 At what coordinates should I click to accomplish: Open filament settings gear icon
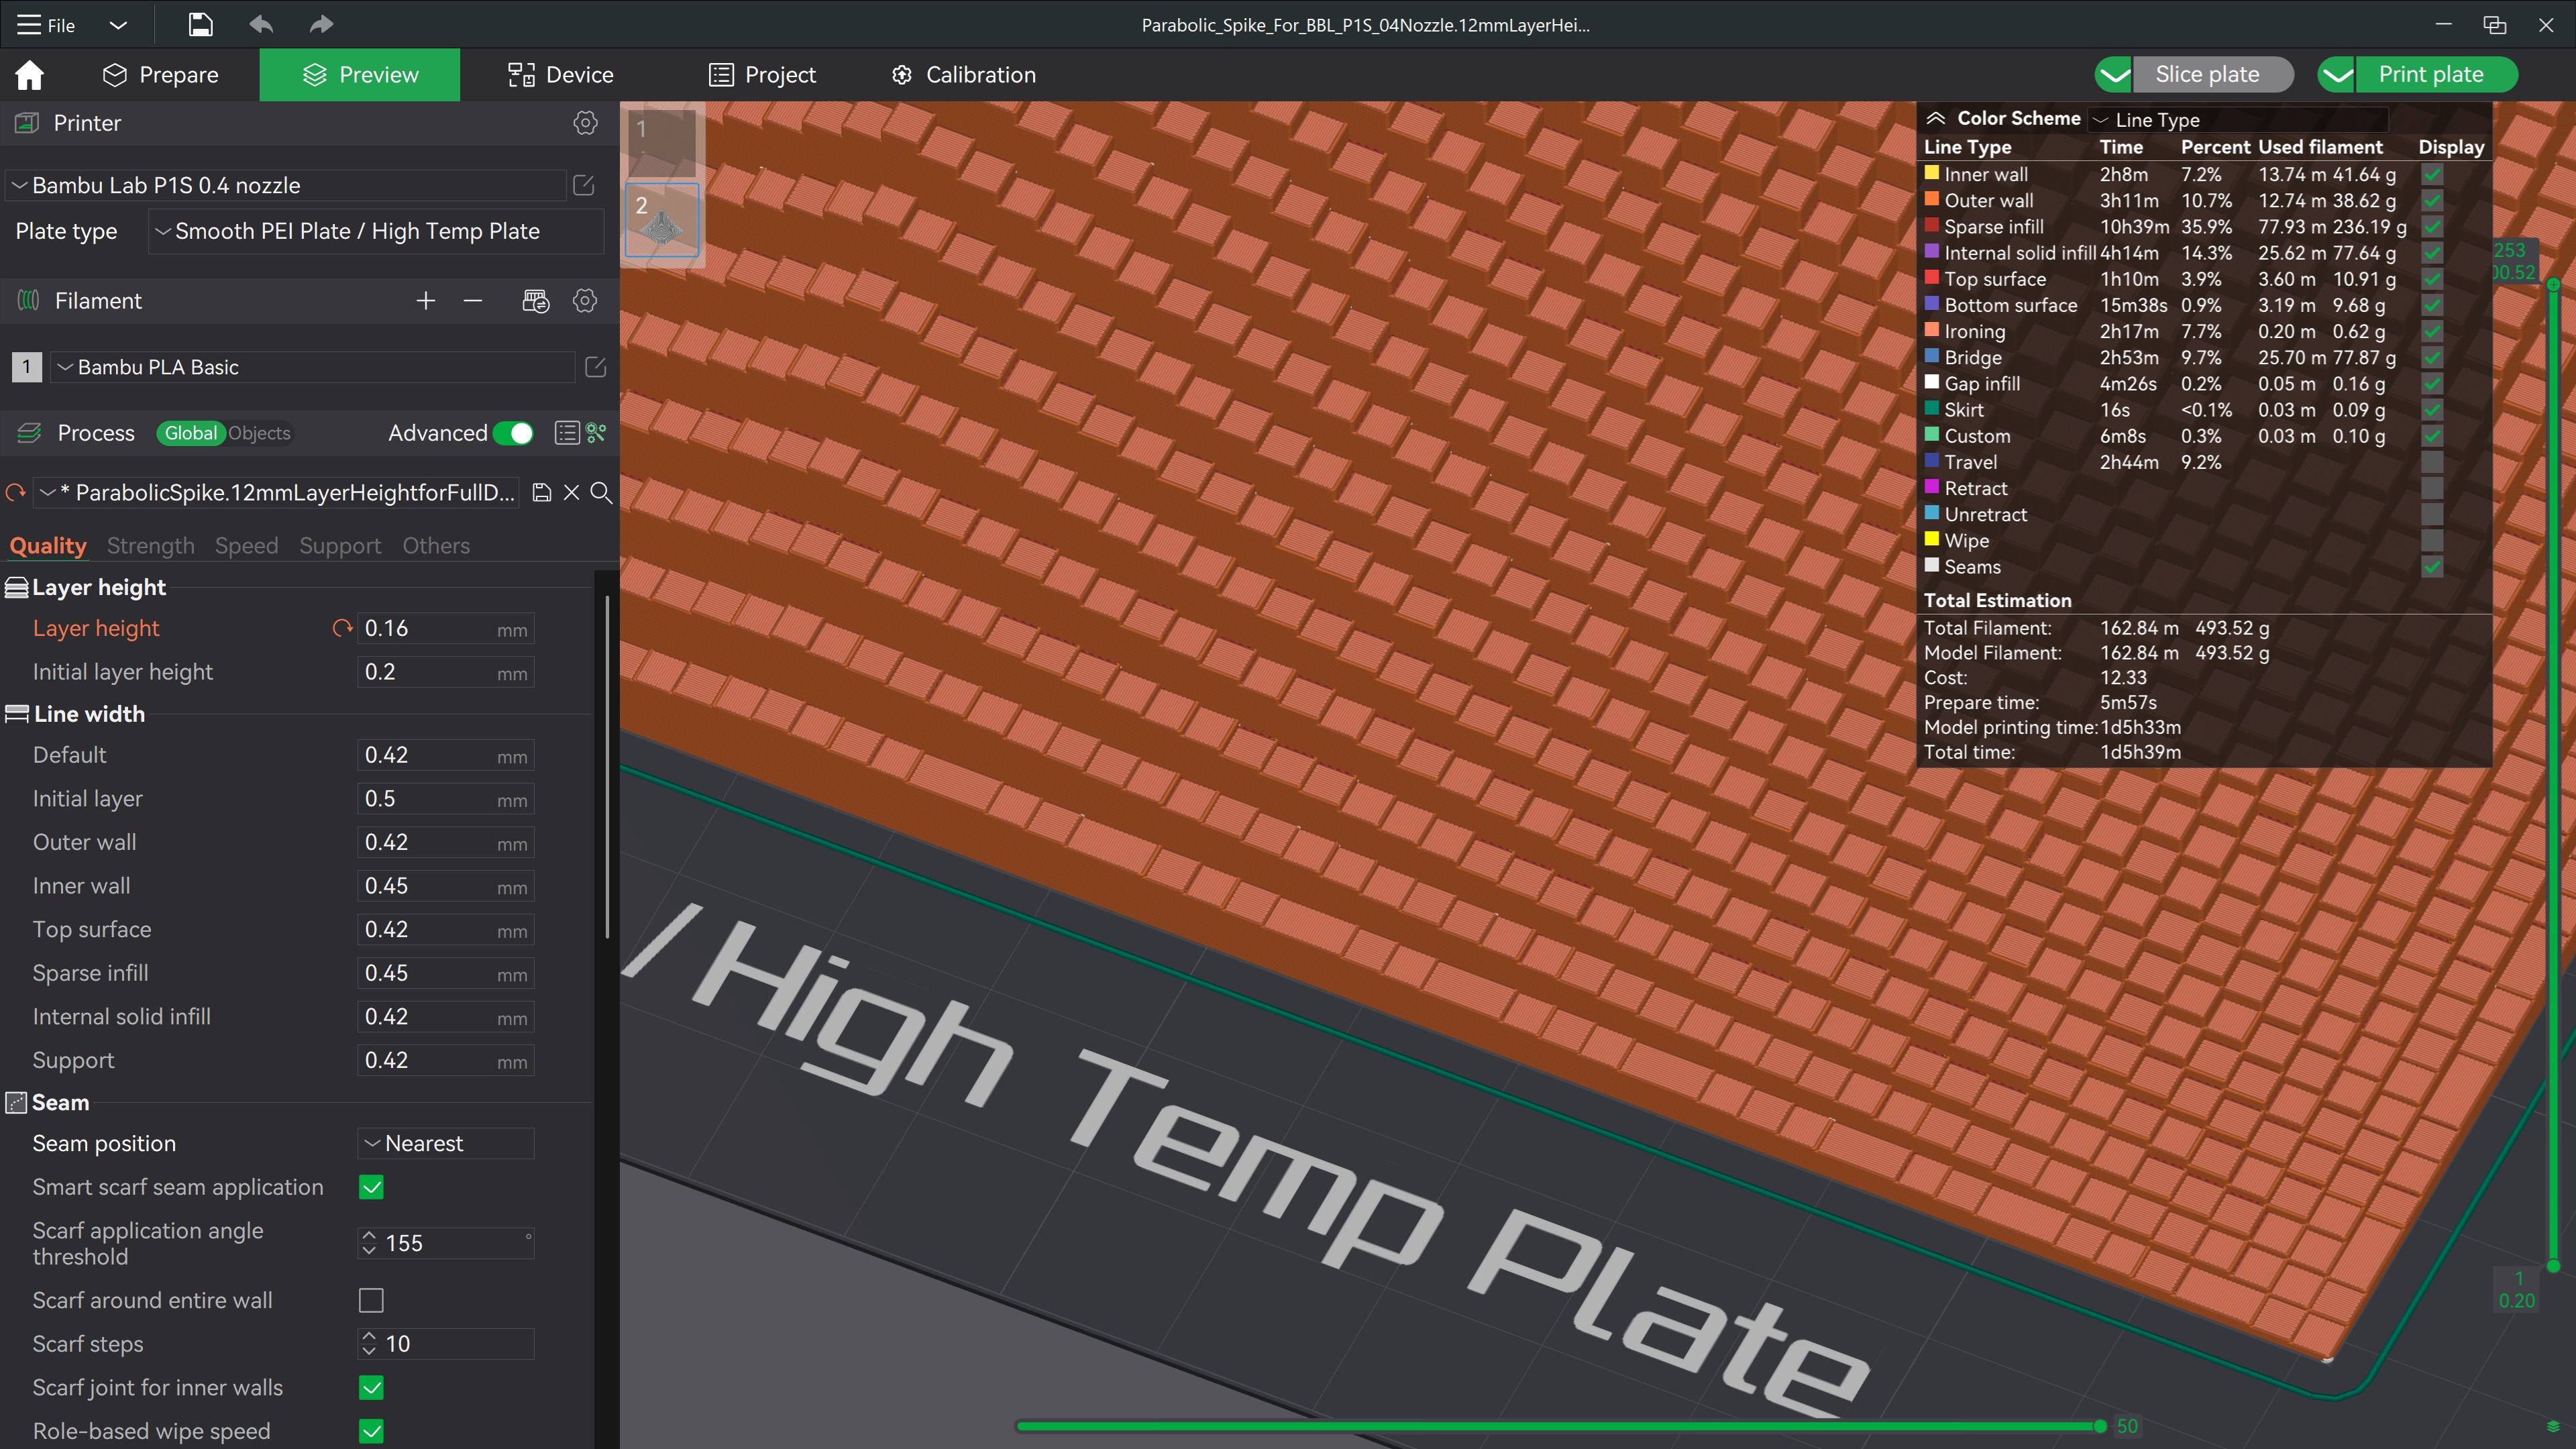coord(585,301)
